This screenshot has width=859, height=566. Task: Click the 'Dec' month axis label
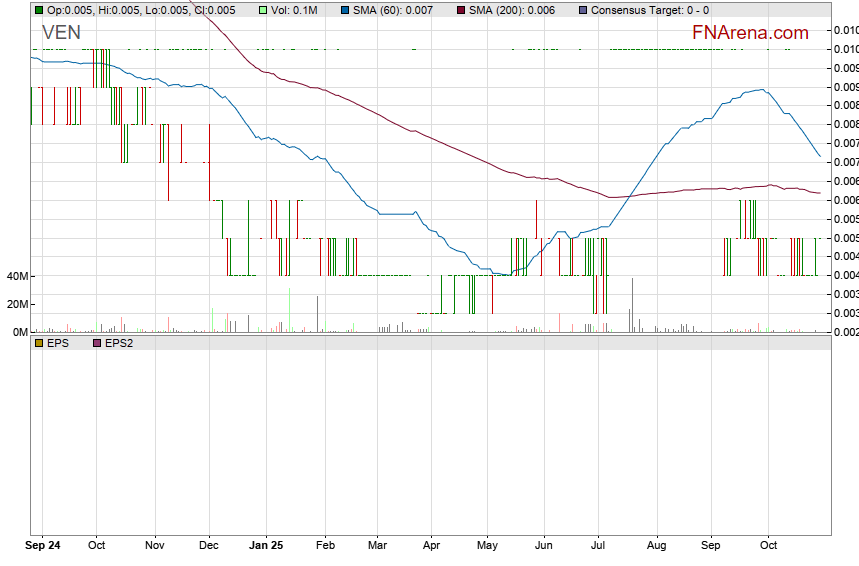click(x=209, y=546)
